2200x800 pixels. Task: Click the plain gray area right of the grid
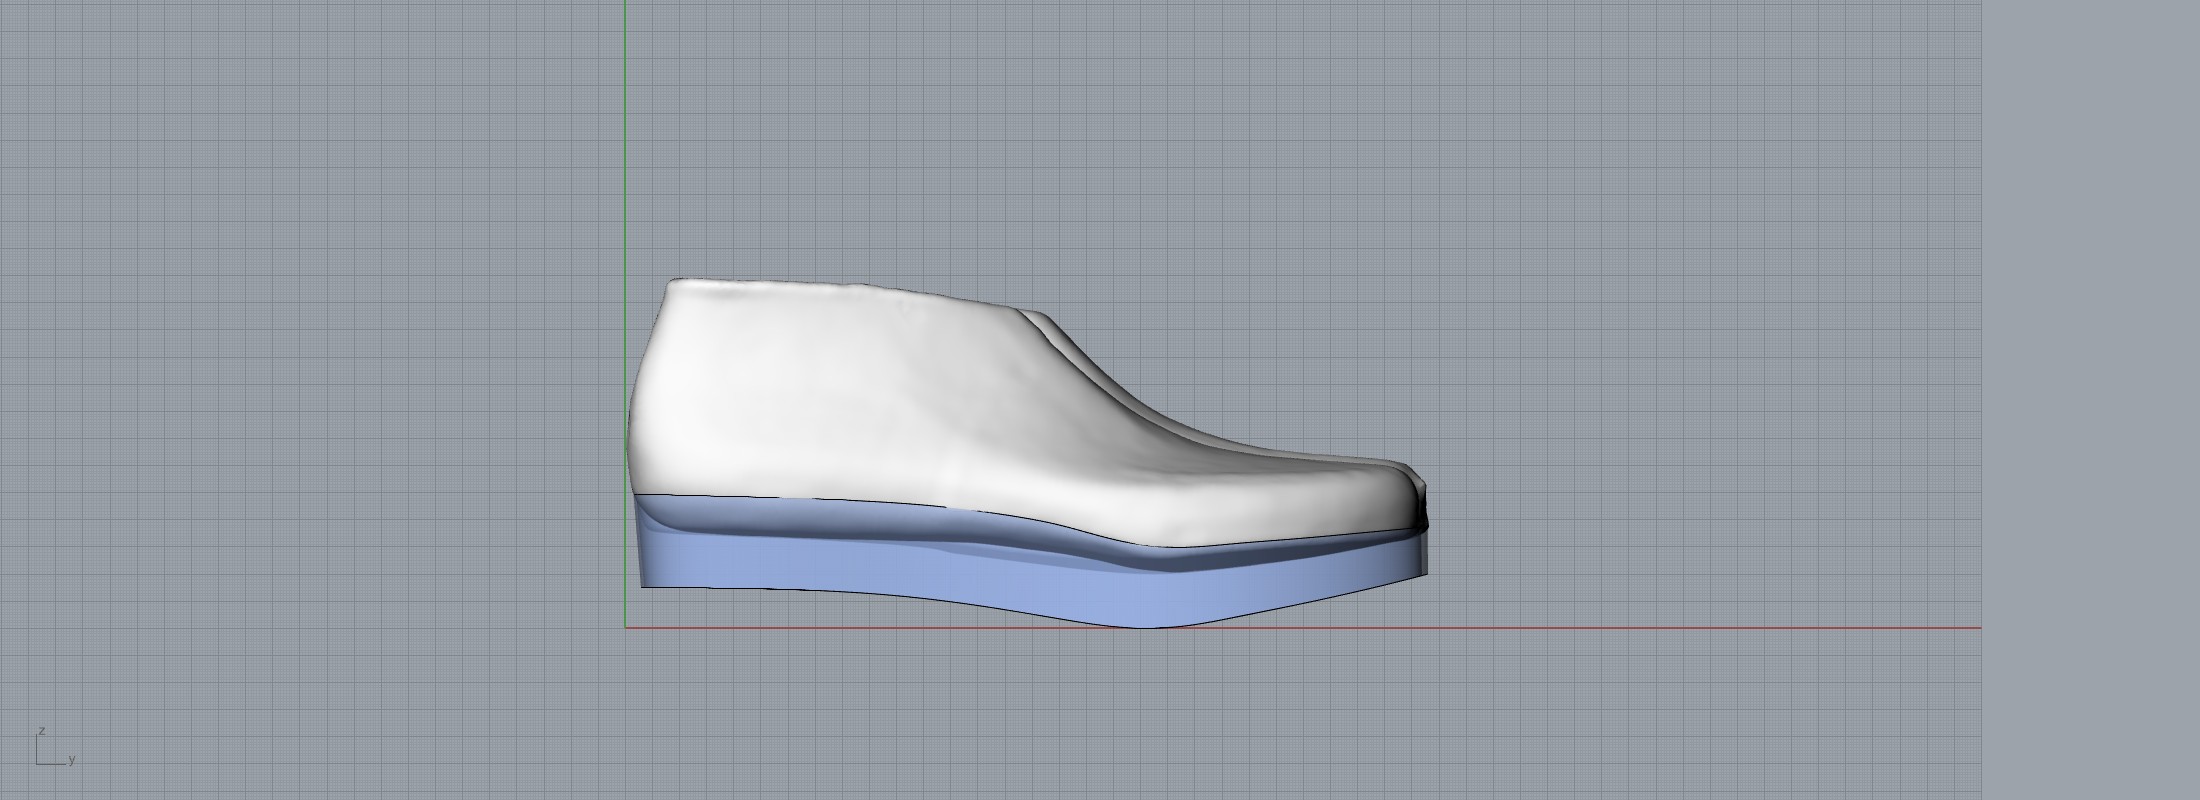pos(2090,400)
